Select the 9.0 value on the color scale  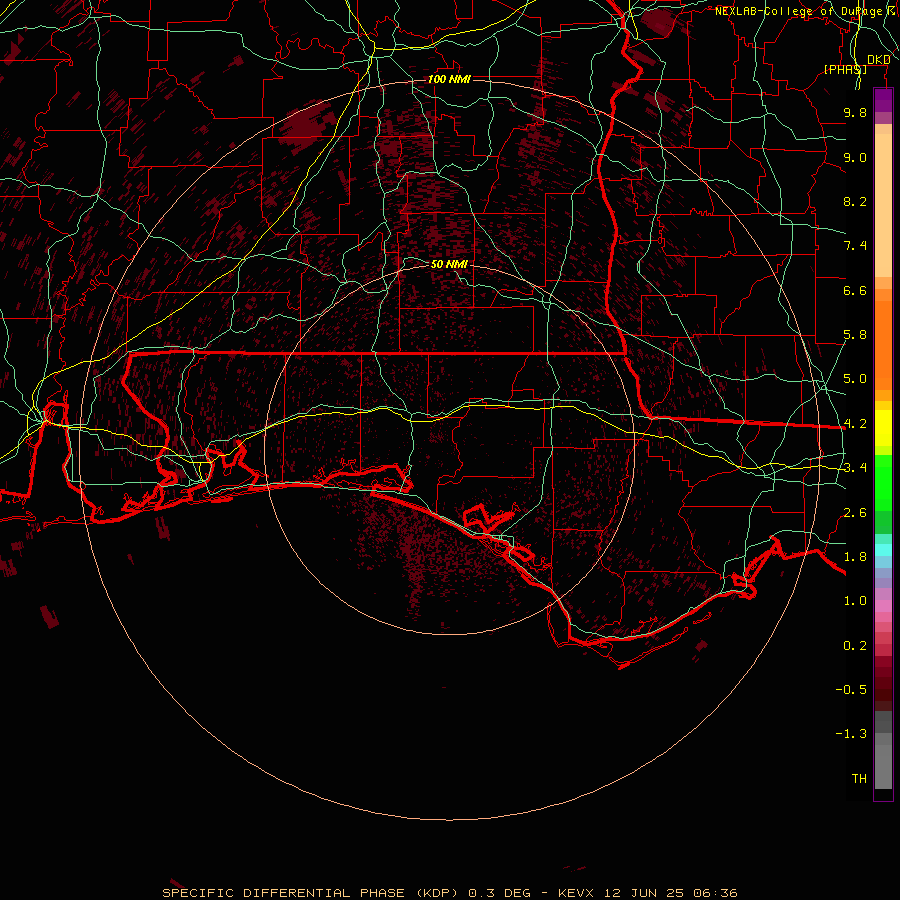click(x=855, y=157)
